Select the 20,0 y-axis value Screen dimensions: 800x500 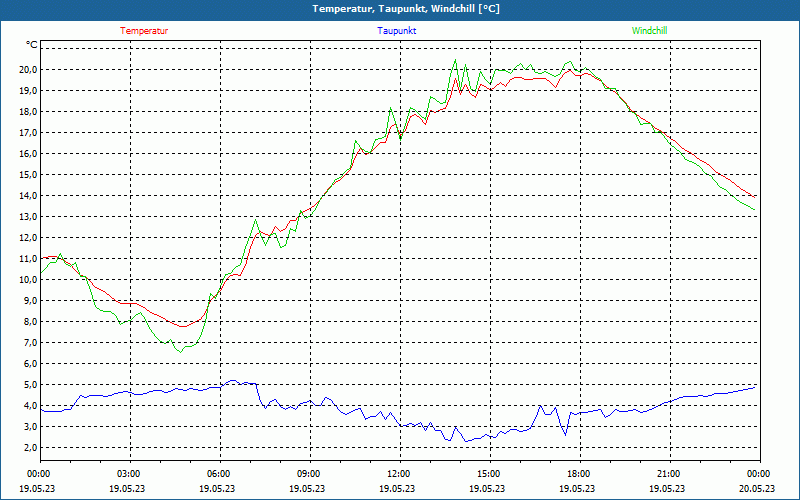tap(28, 70)
